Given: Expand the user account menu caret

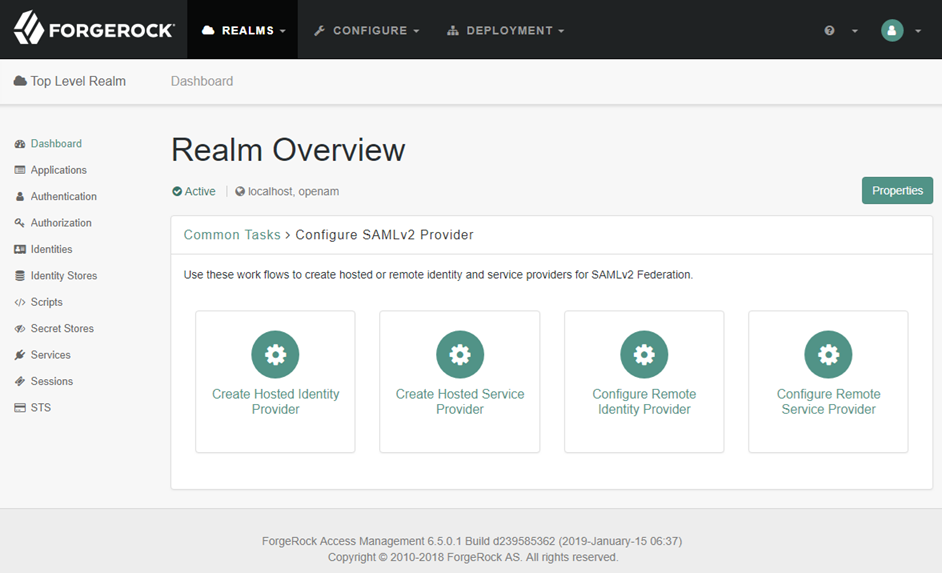Looking at the screenshot, I should tap(918, 31).
